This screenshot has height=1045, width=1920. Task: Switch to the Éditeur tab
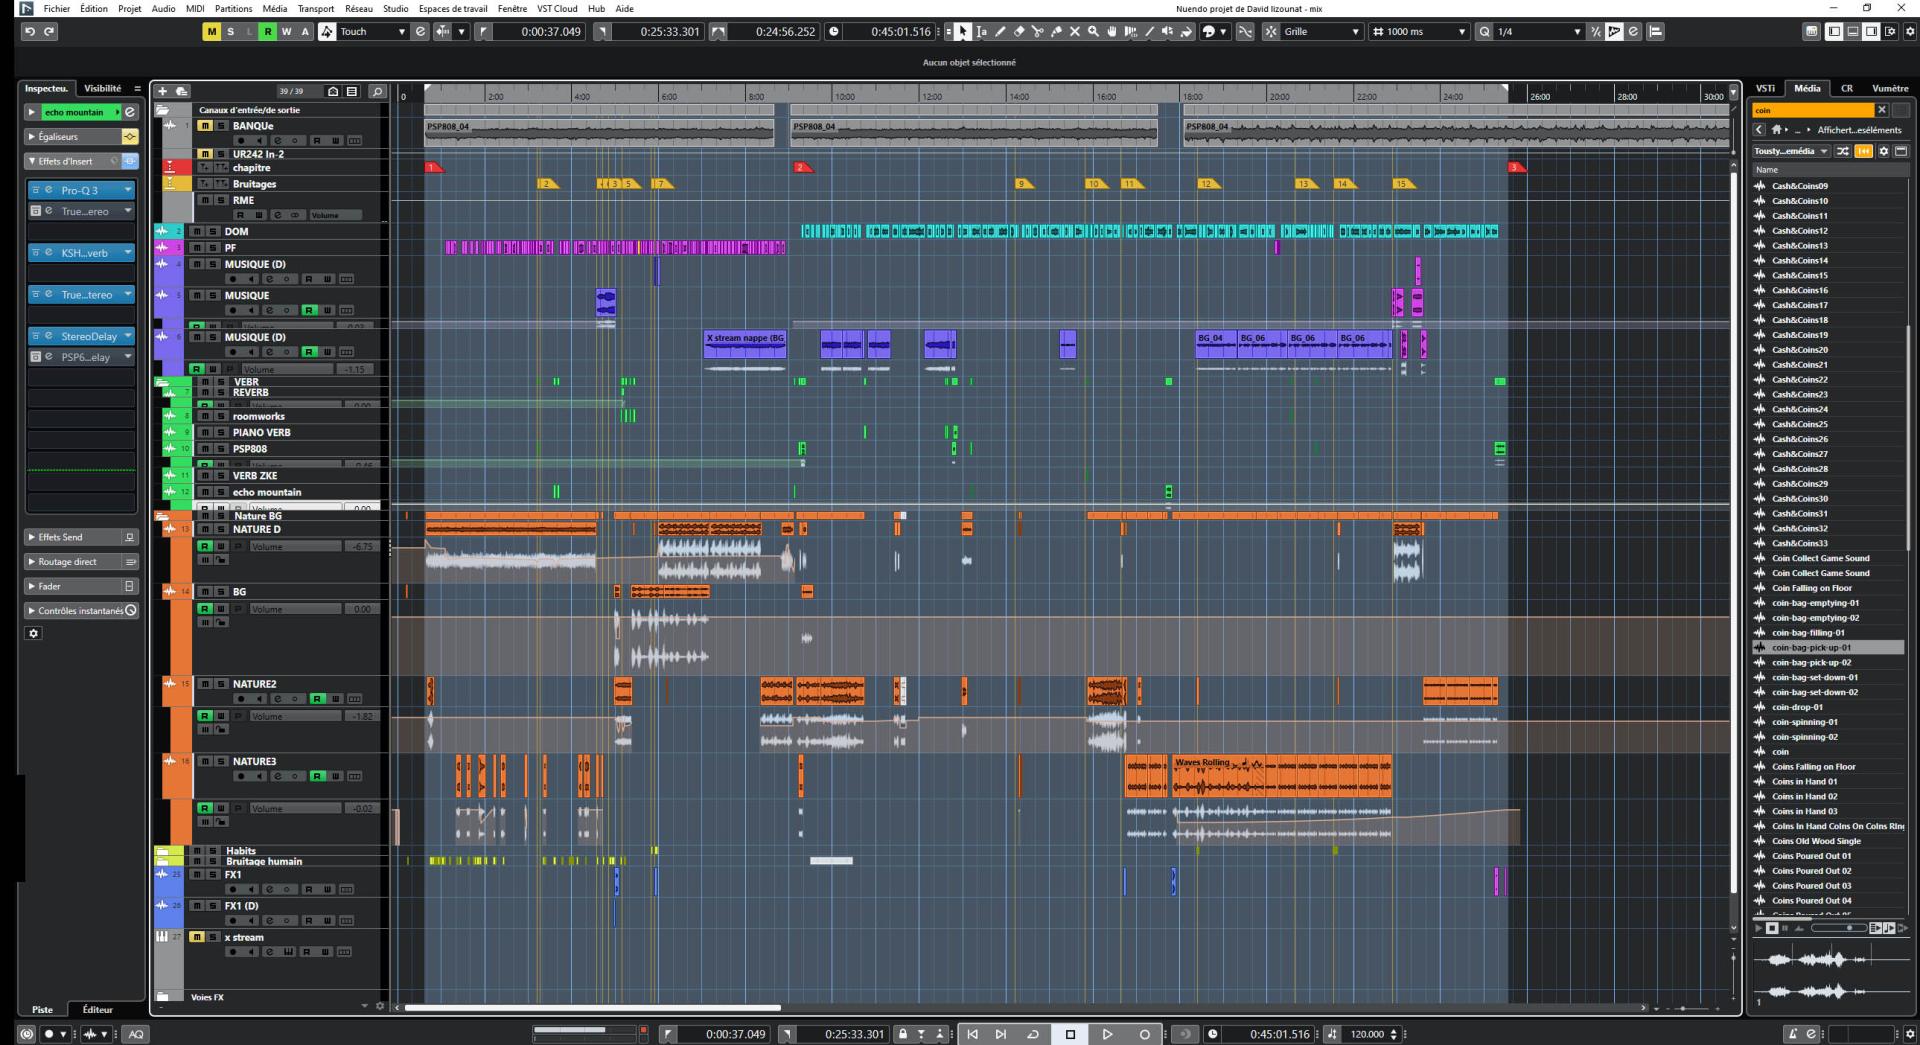pos(98,1009)
